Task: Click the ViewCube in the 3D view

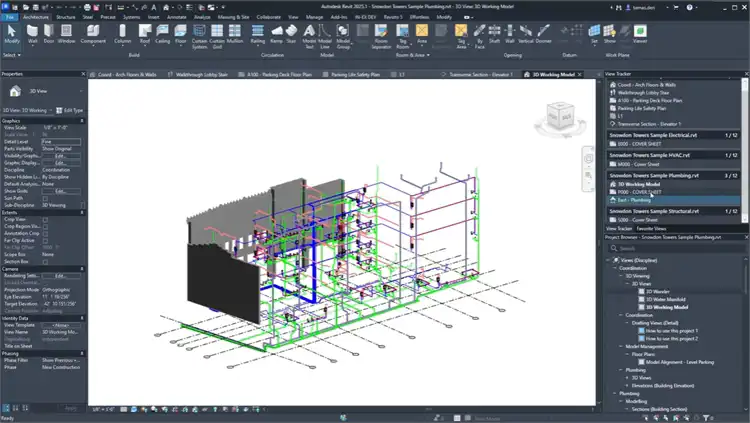Action: [560, 116]
